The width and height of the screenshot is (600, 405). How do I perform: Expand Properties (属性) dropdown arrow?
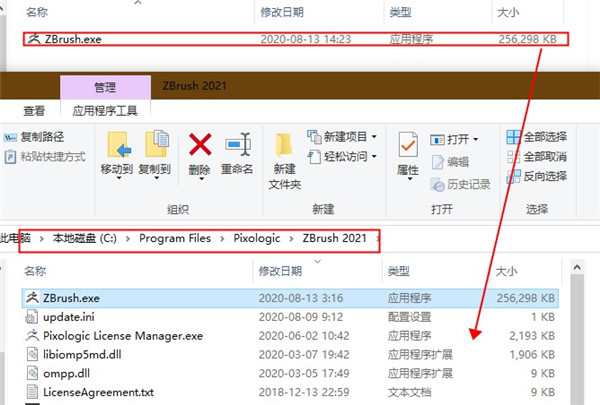(x=409, y=179)
